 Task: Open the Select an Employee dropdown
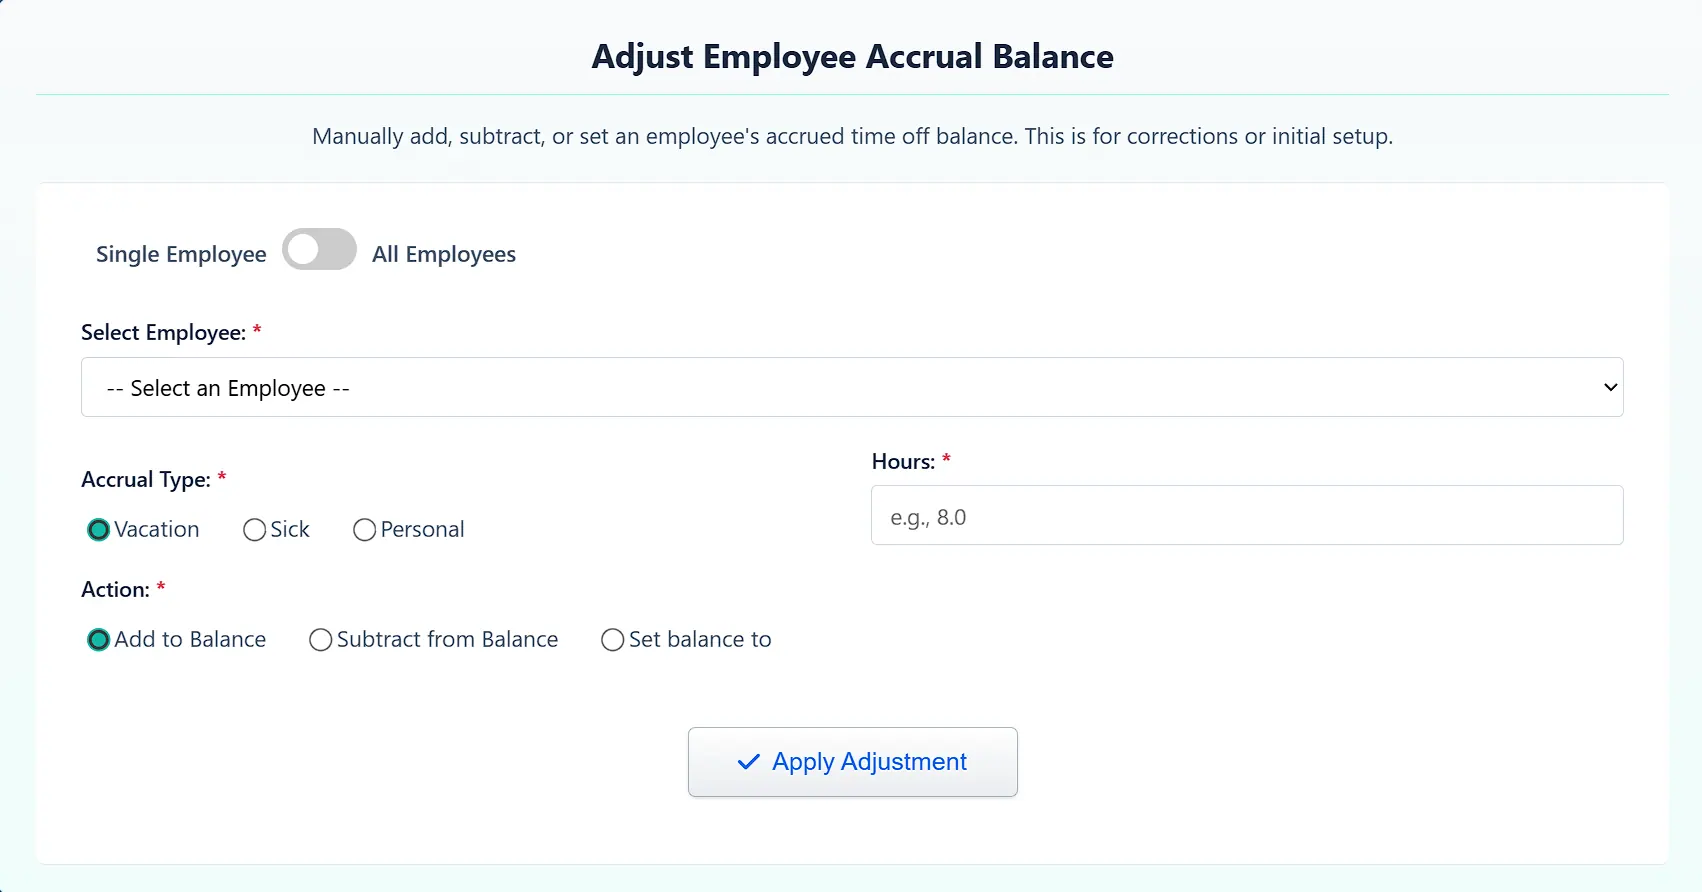851,387
